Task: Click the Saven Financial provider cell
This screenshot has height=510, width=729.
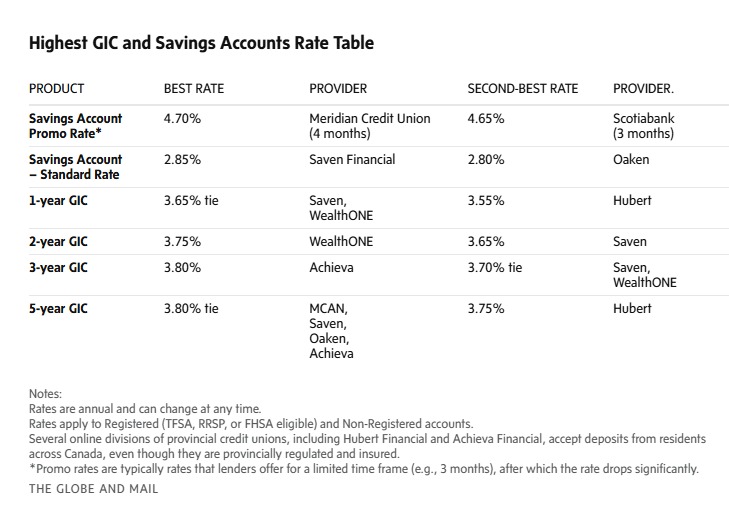Action: pyautogui.click(x=352, y=159)
